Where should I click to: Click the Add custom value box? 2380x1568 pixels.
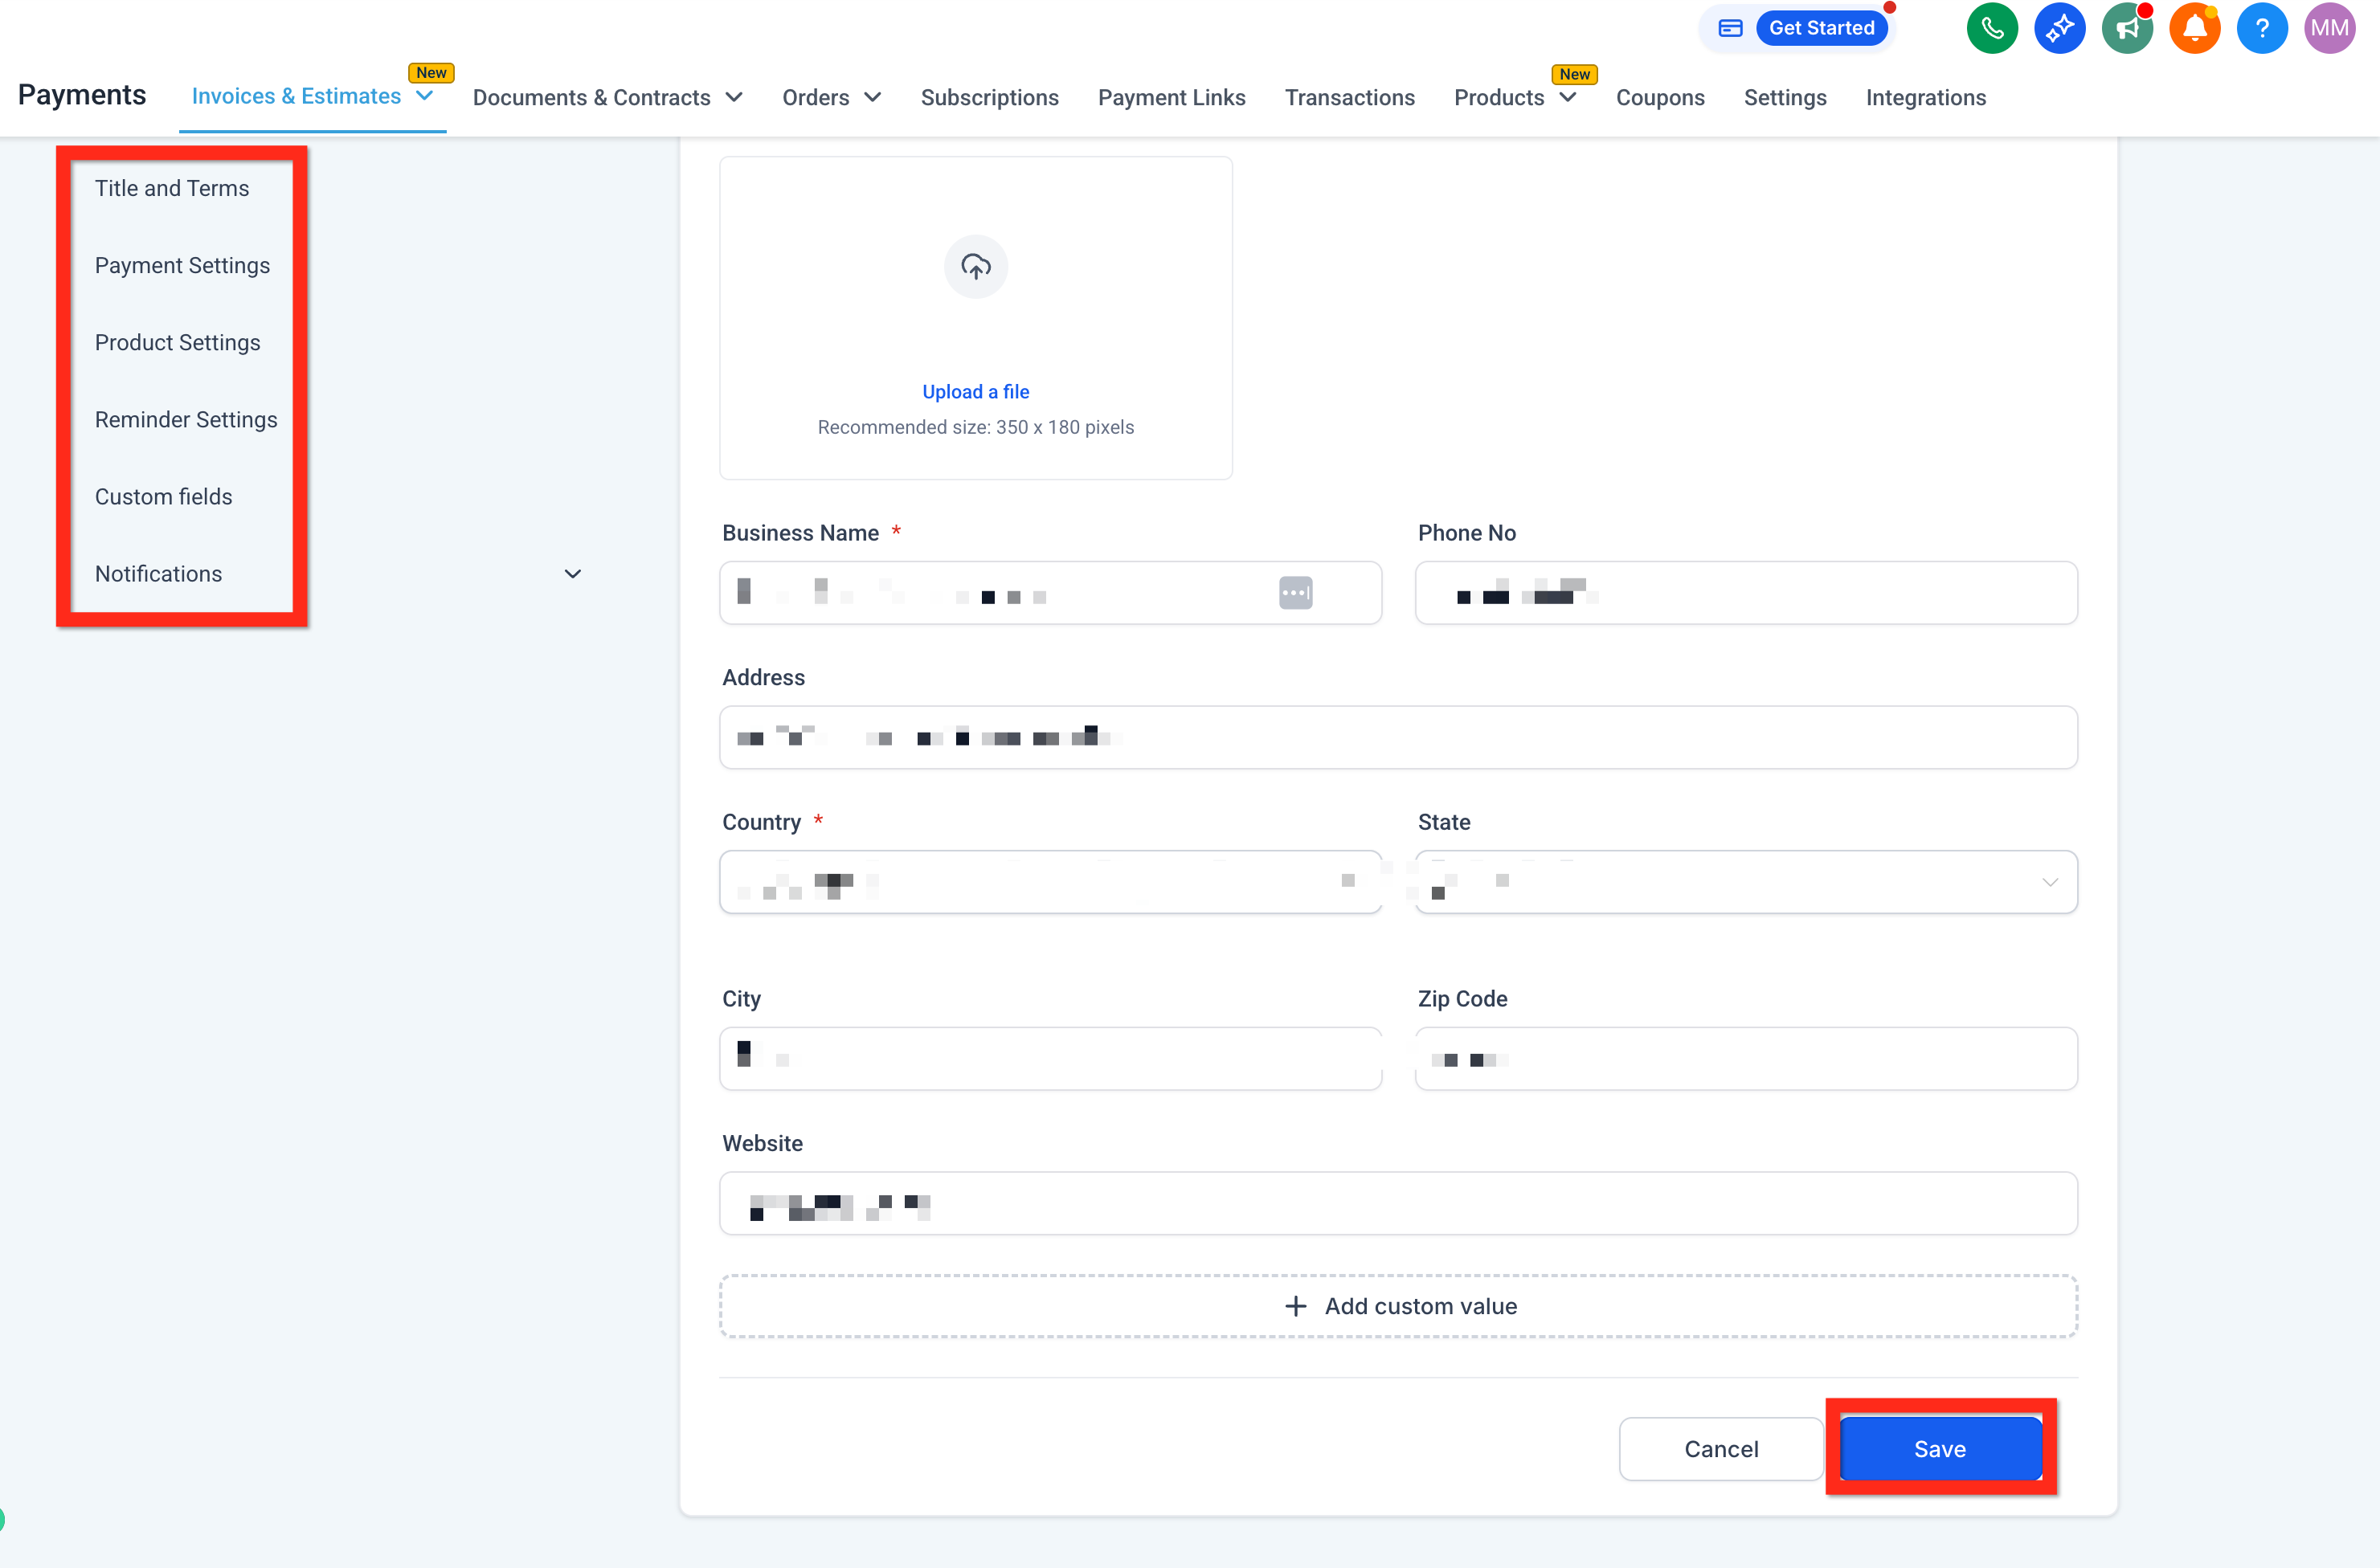[x=1398, y=1306]
